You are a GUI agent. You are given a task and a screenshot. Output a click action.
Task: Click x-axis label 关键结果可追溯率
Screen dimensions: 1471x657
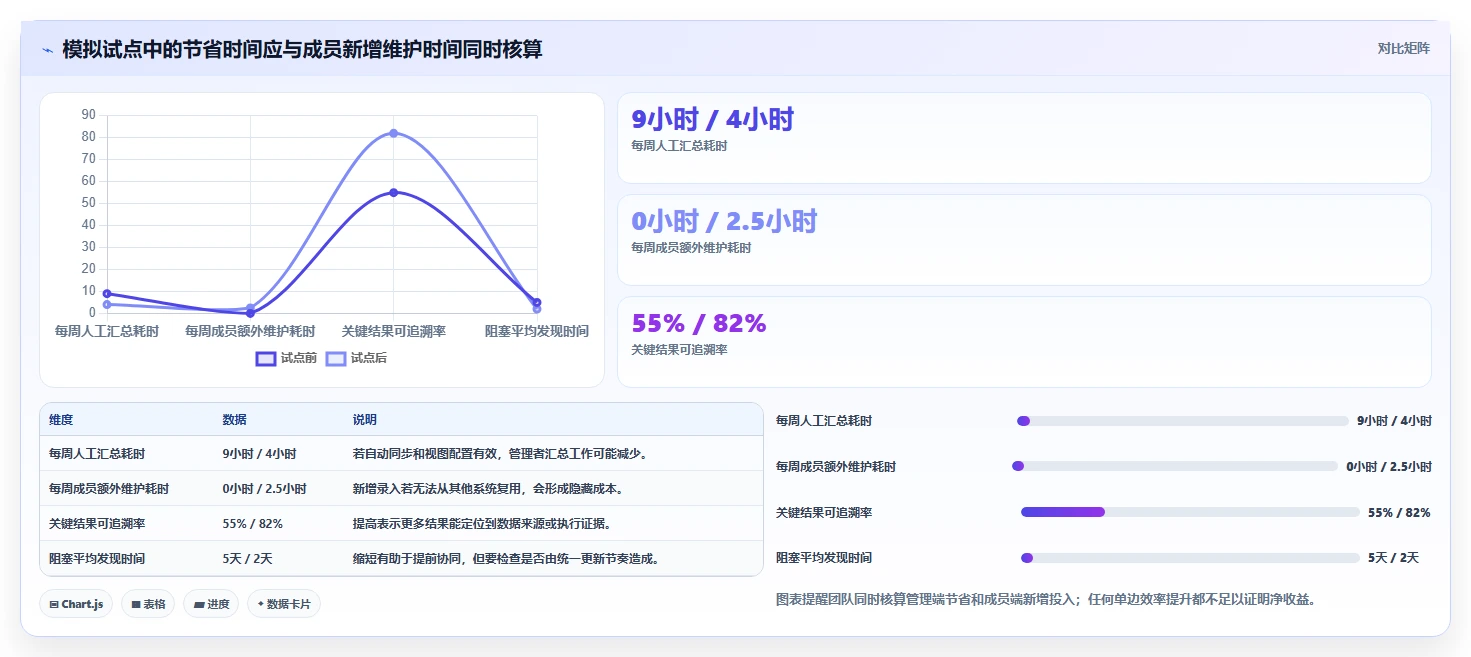[x=393, y=331]
